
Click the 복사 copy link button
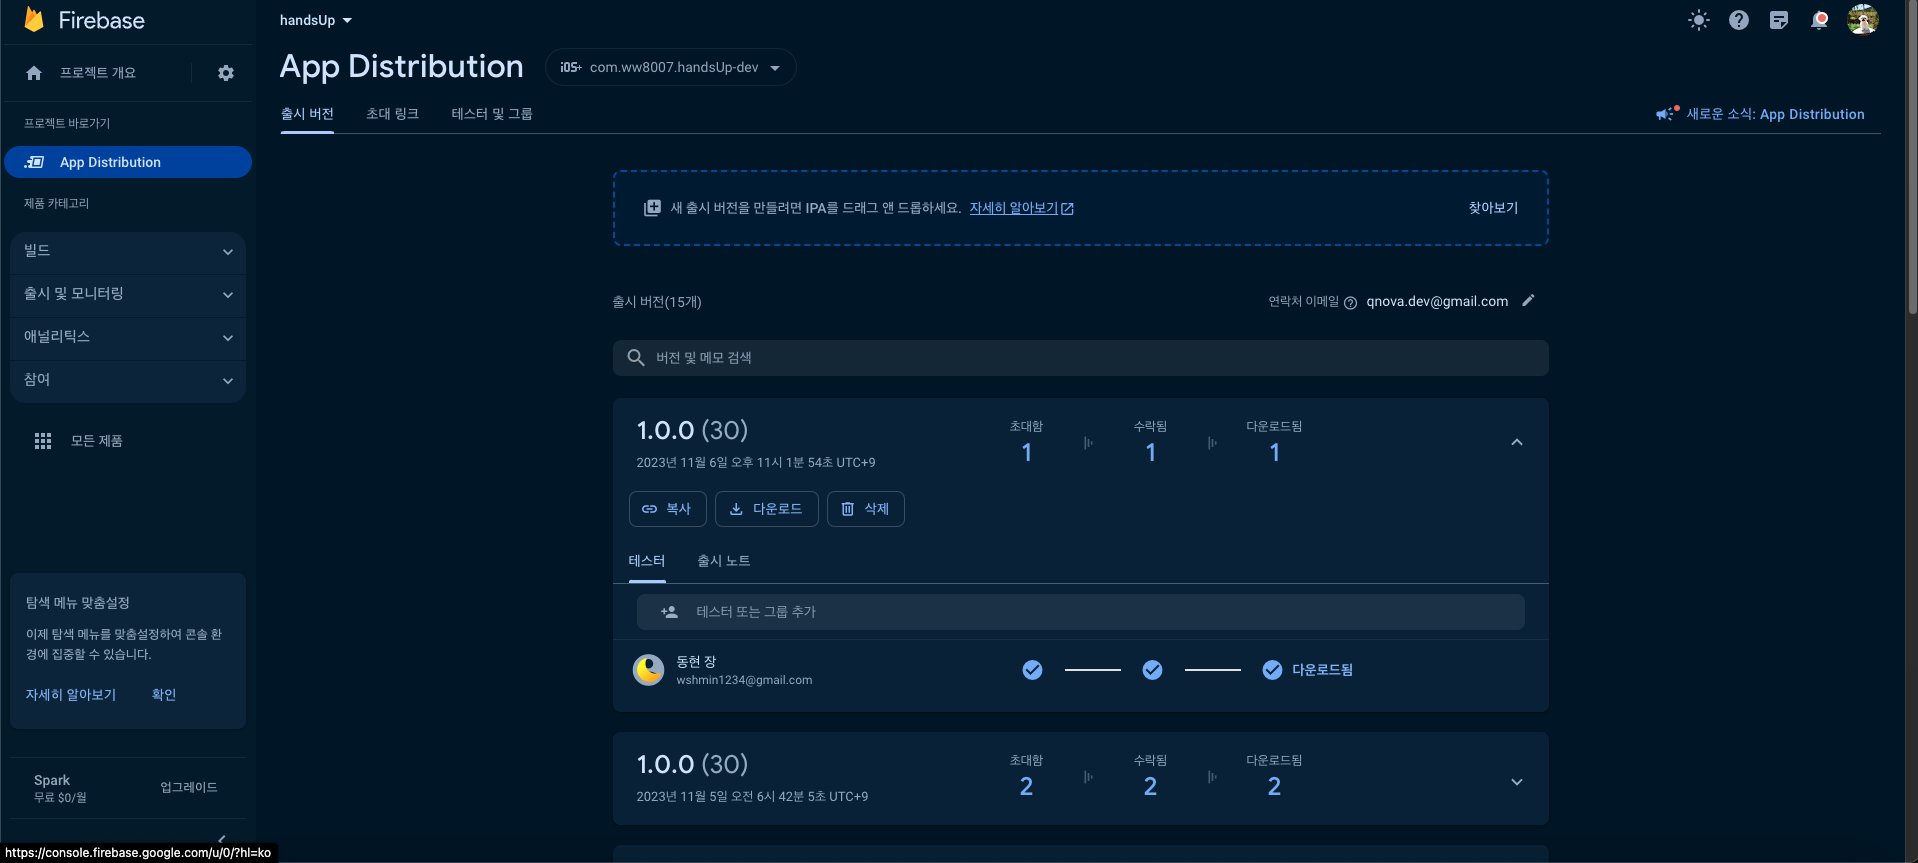point(667,509)
